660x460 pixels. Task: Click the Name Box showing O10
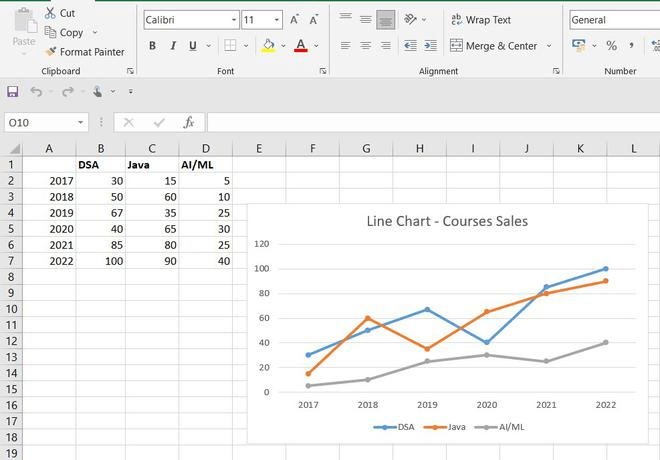46,122
